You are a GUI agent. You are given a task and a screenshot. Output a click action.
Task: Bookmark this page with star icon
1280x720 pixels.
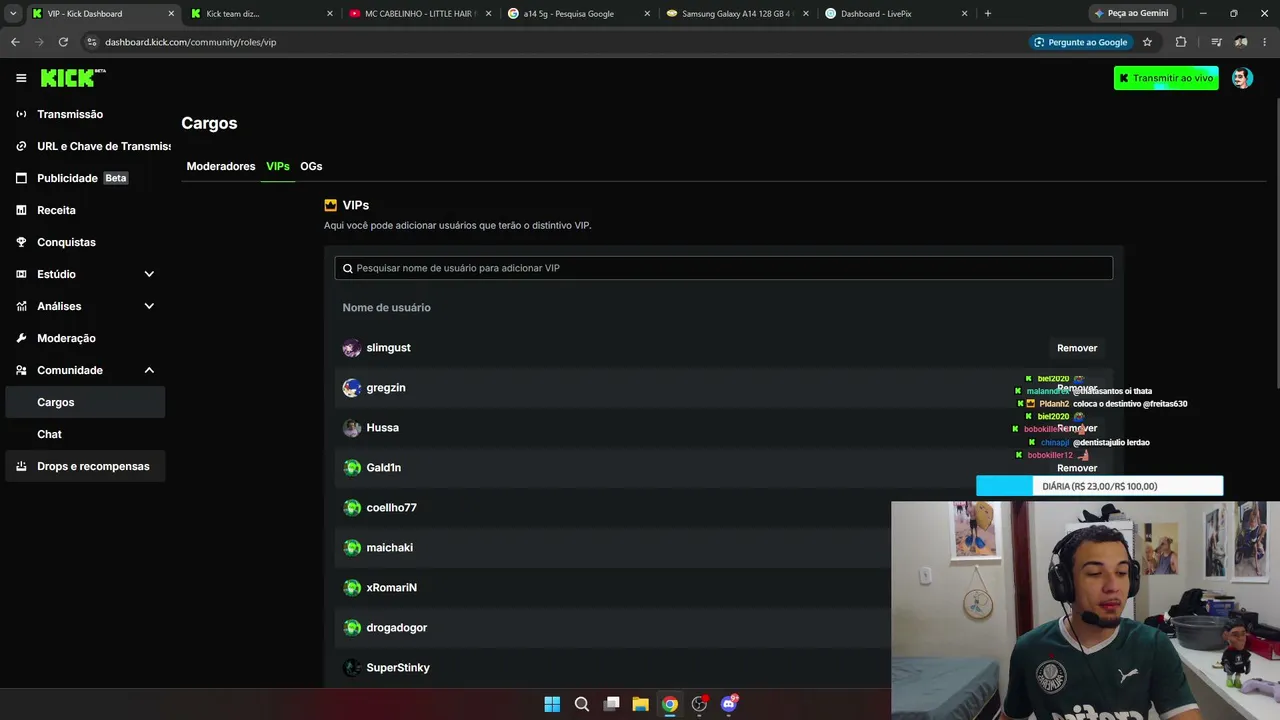(x=1147, y=42)
